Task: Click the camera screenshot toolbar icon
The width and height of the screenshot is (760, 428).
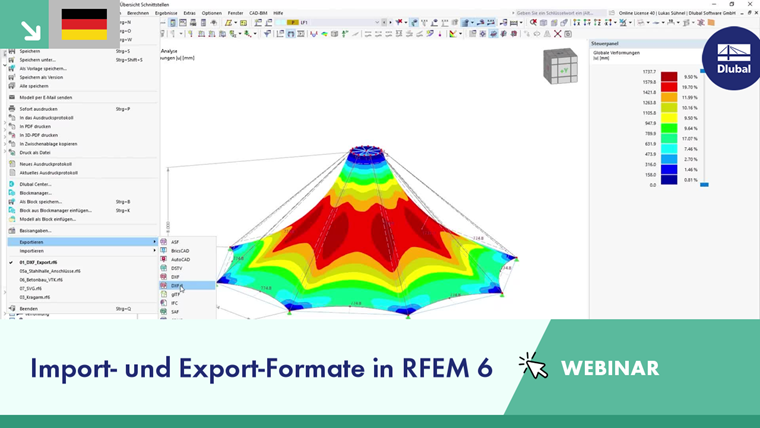Action: 568,33
